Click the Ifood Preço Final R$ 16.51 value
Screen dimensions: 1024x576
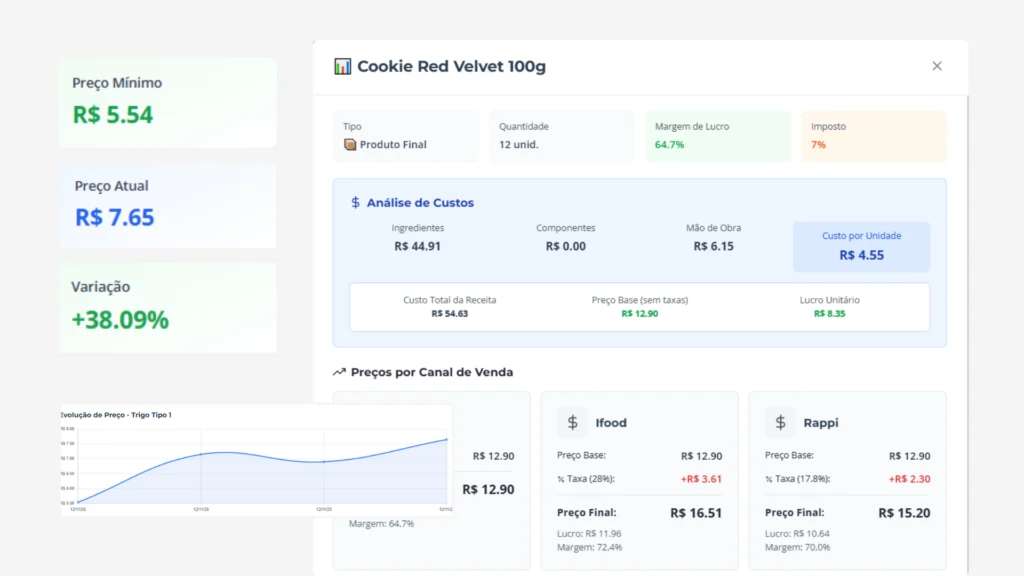coord(695,513)
